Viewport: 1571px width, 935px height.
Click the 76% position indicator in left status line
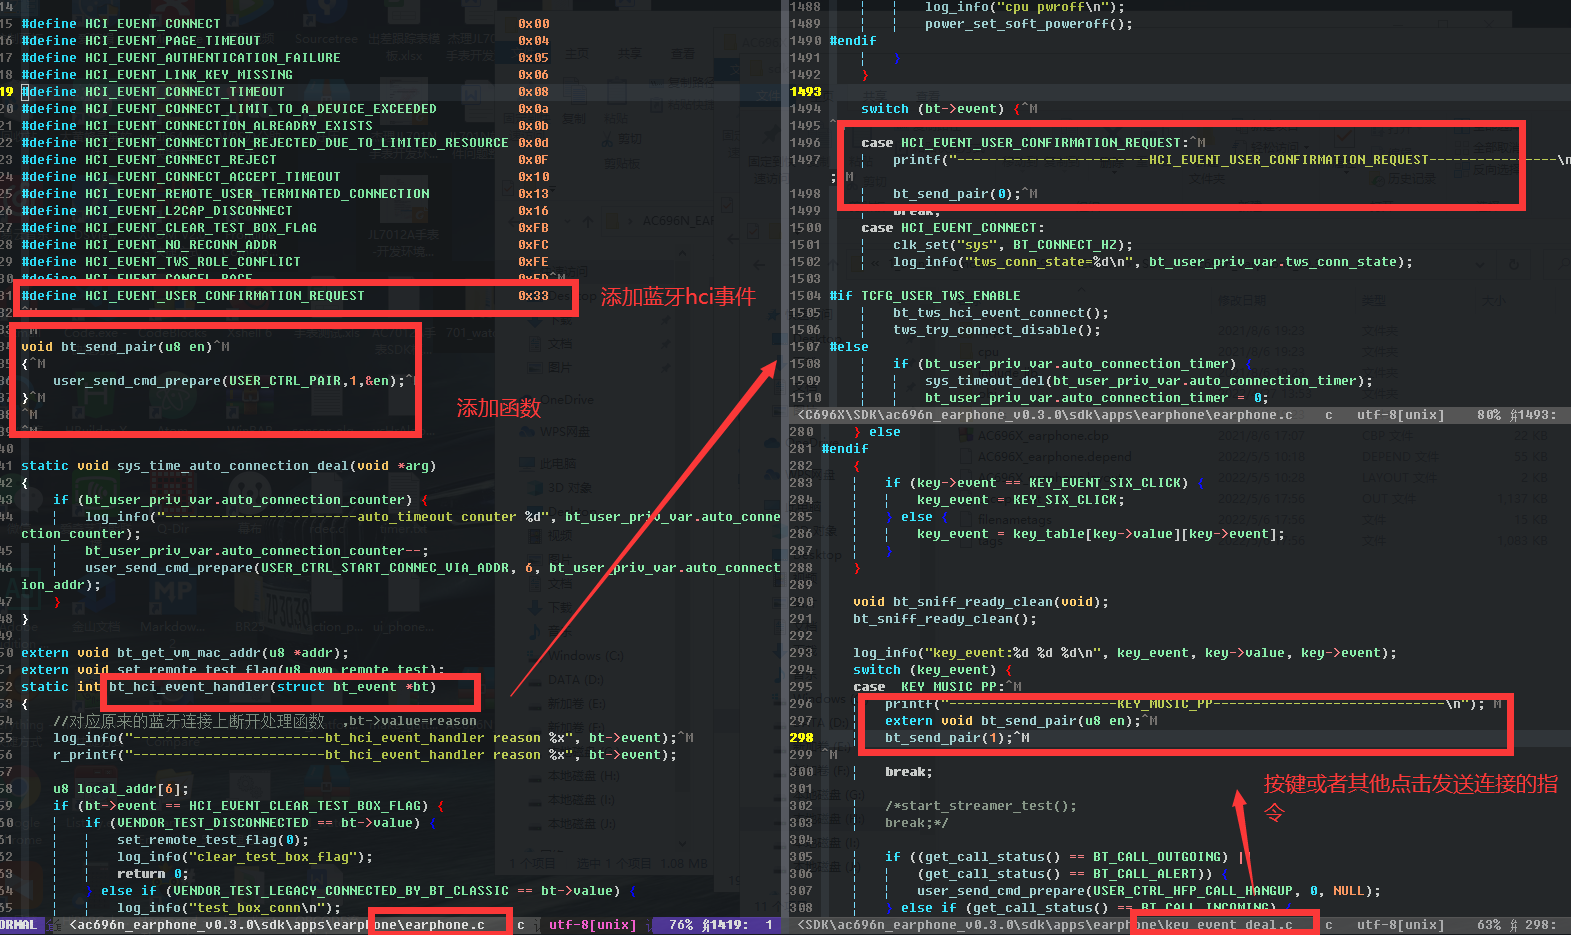coord(681,925)
